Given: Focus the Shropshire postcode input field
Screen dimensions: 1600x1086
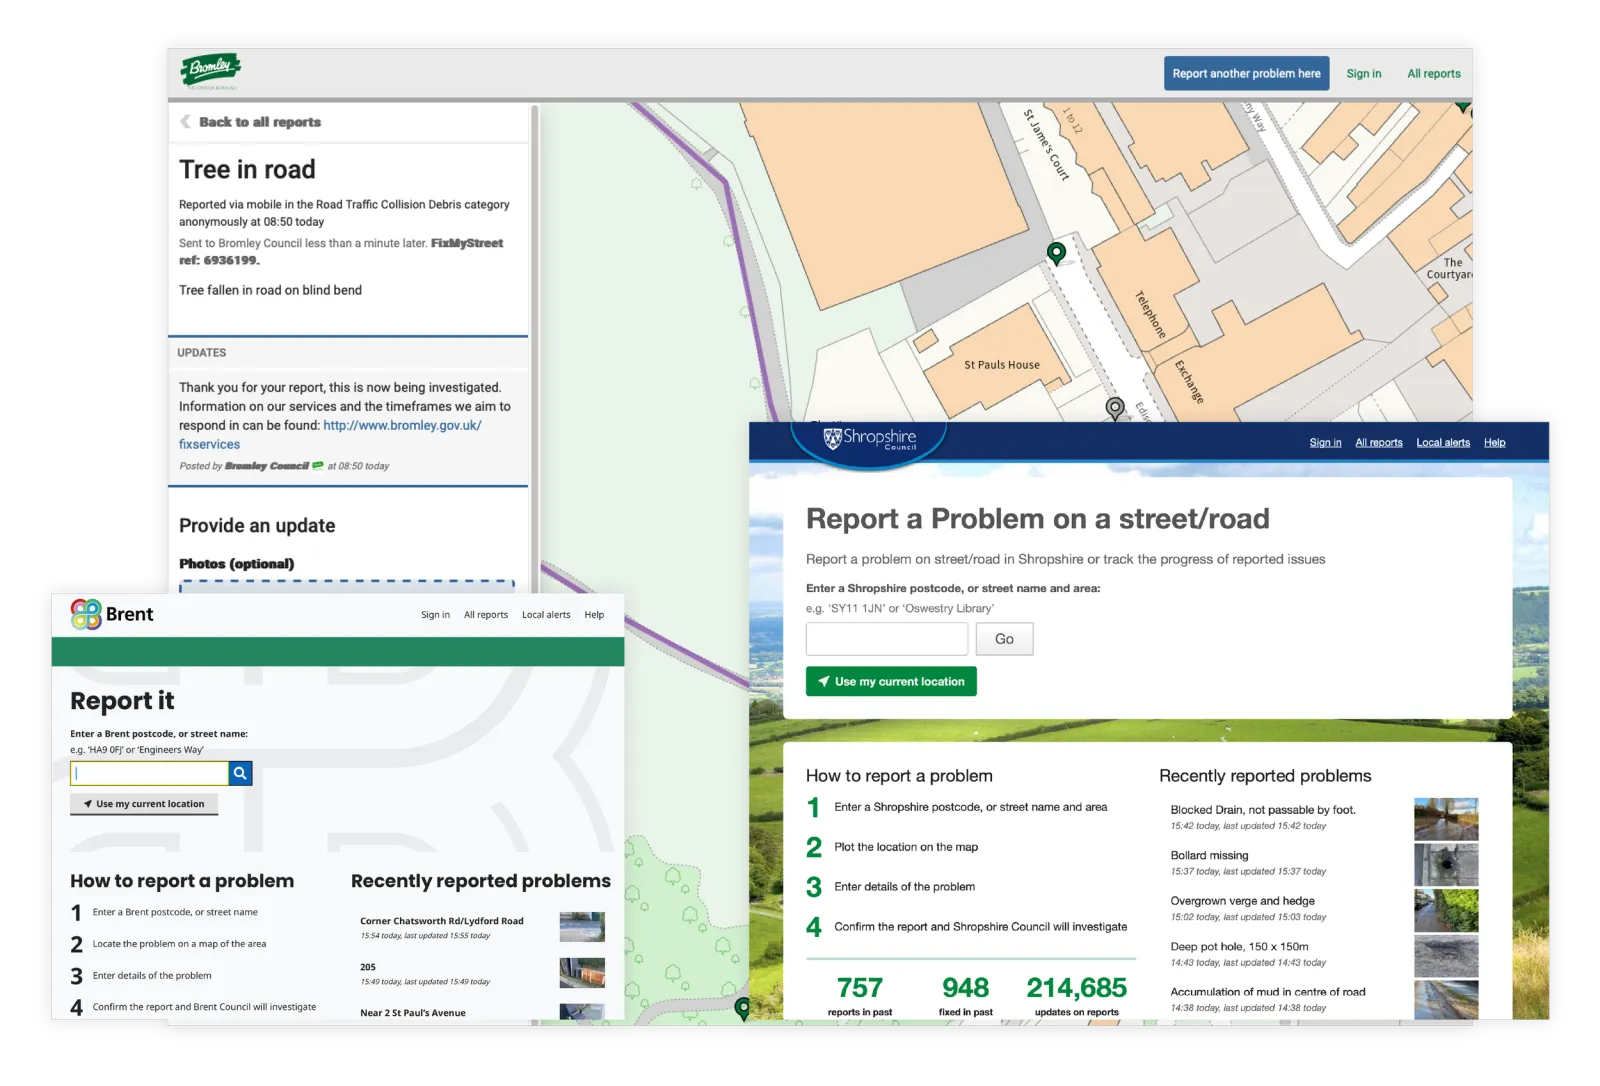Looking at the screenshot, I should coord(886,639).
